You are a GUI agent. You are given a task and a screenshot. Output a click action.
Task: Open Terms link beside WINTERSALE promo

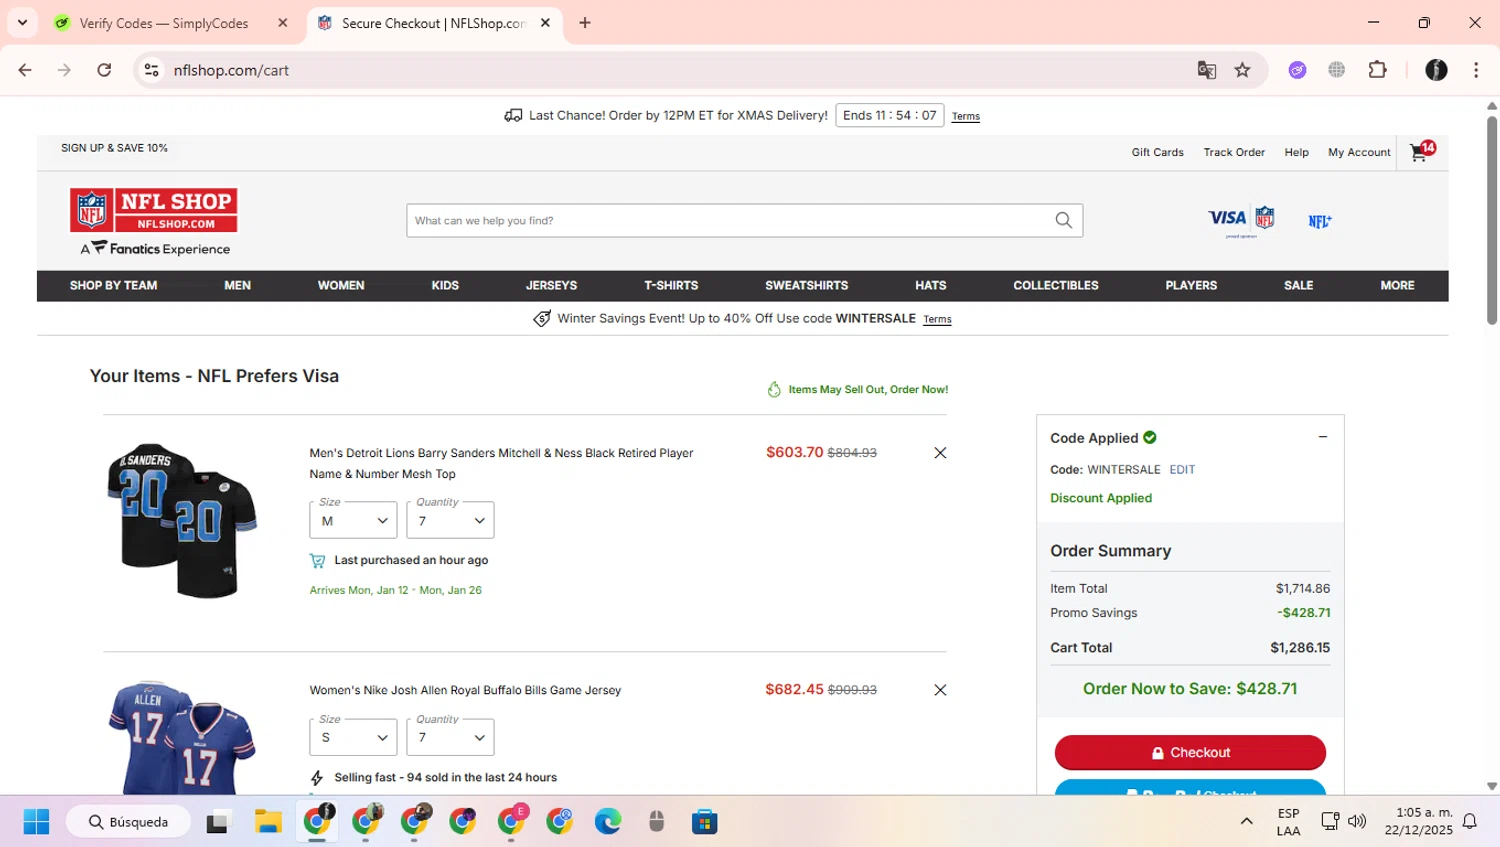click(x=937, y=320)
